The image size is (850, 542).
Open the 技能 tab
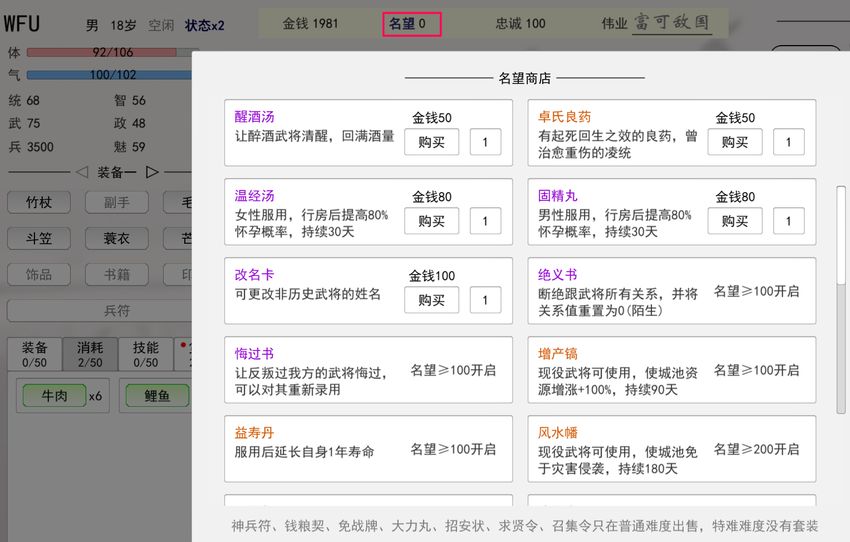coord(146,354)
